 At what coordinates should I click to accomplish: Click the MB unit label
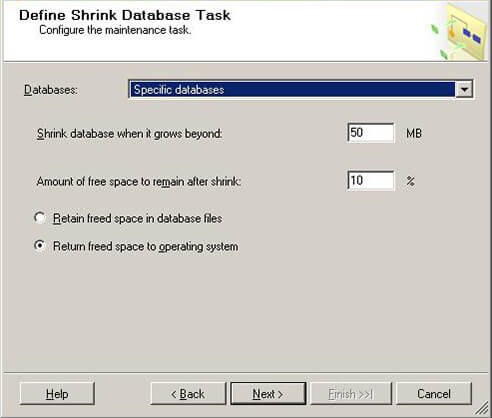[414, 133]
